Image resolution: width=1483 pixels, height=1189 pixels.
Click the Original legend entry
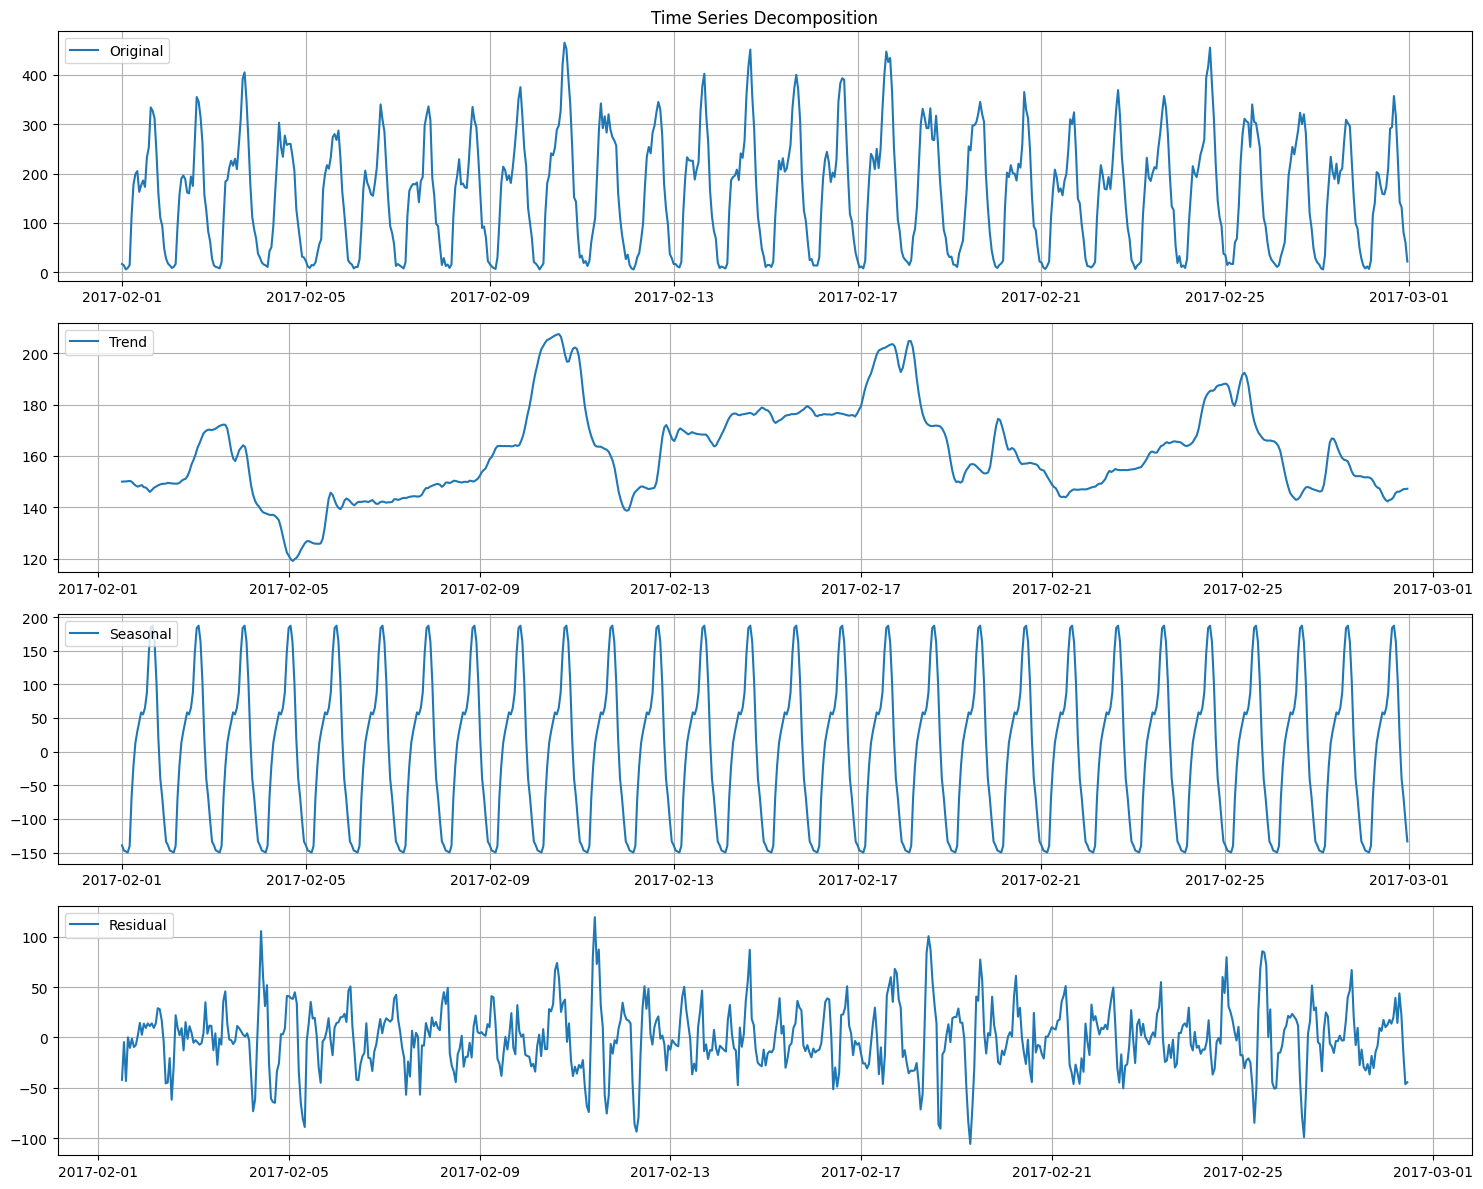coord(138,51)
